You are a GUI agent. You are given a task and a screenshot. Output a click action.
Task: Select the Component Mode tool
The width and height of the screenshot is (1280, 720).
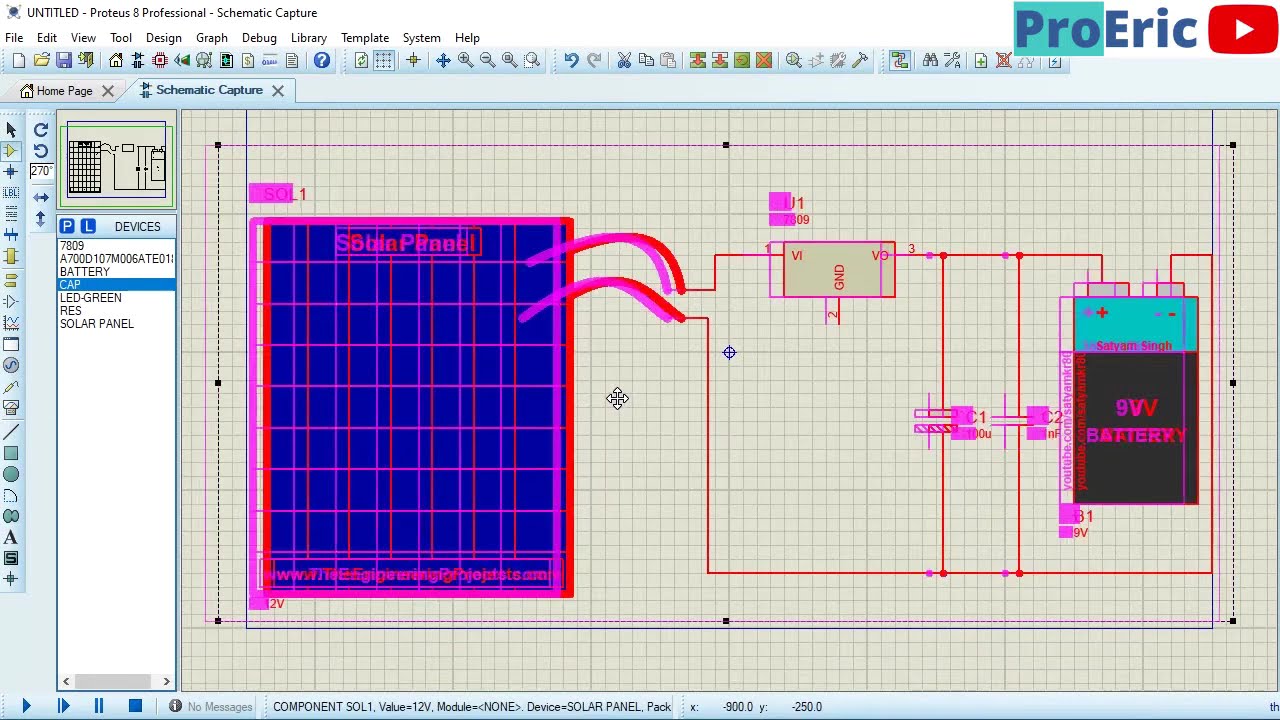pos(11,151)
